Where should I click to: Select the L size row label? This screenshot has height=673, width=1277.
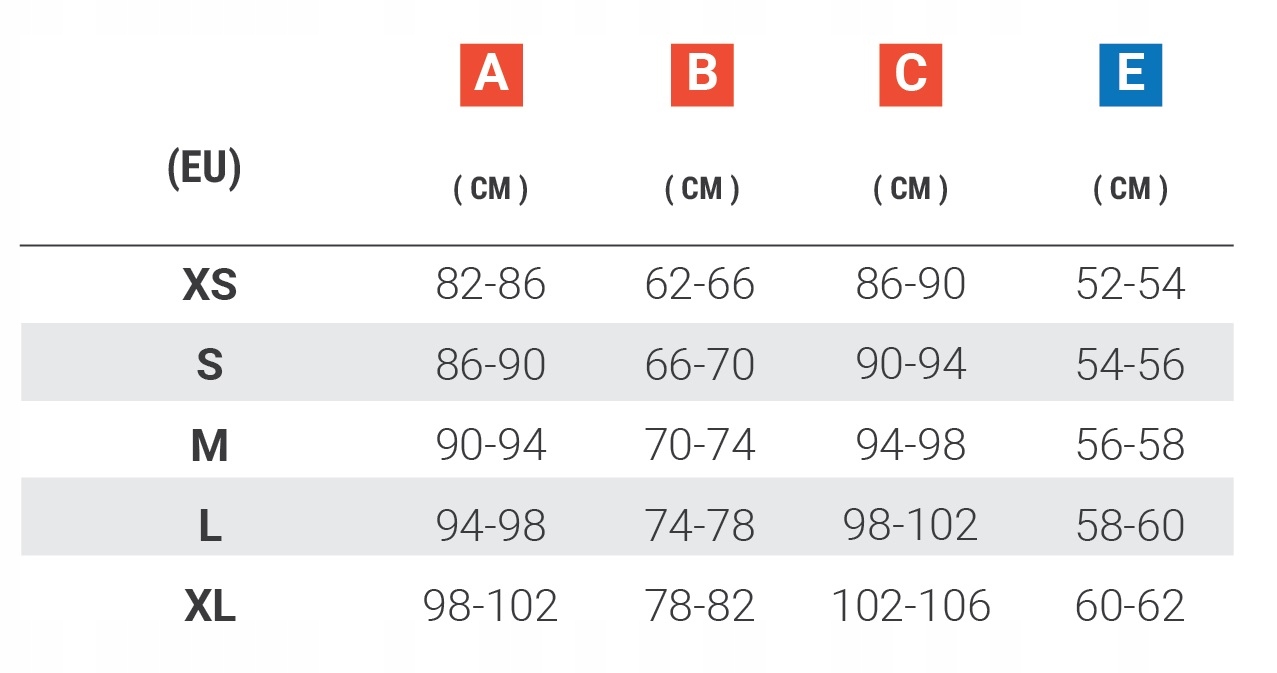(210, 526)
